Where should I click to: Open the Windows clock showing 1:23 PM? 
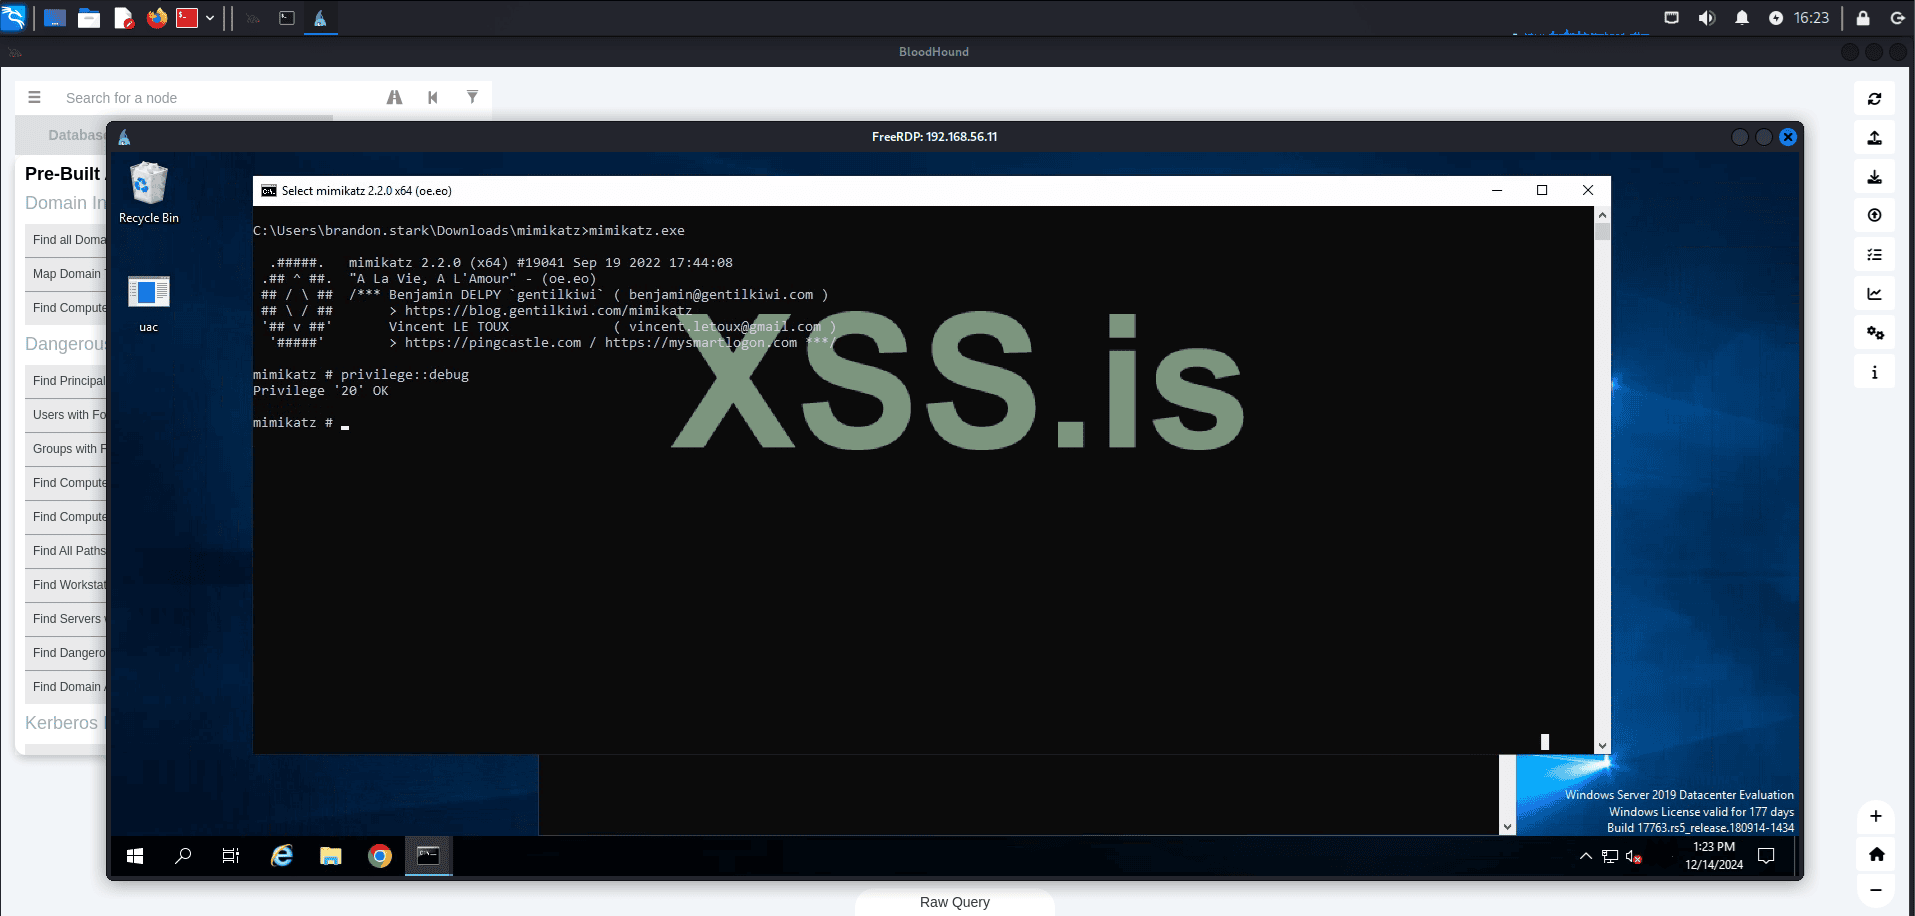tap(1714, 856)
